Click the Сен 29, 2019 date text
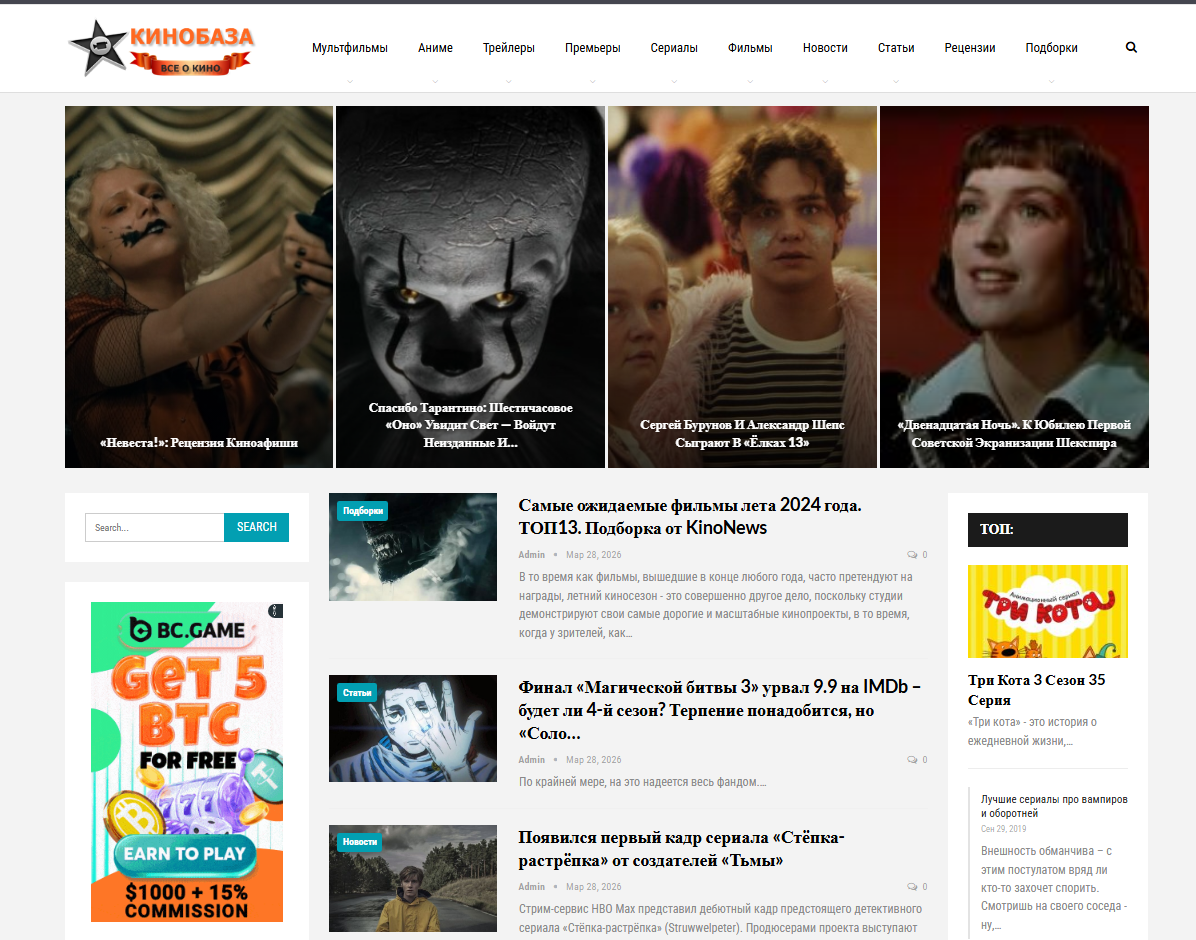This screenshot has width=1196, height=940. click(x=1004, y=829)
